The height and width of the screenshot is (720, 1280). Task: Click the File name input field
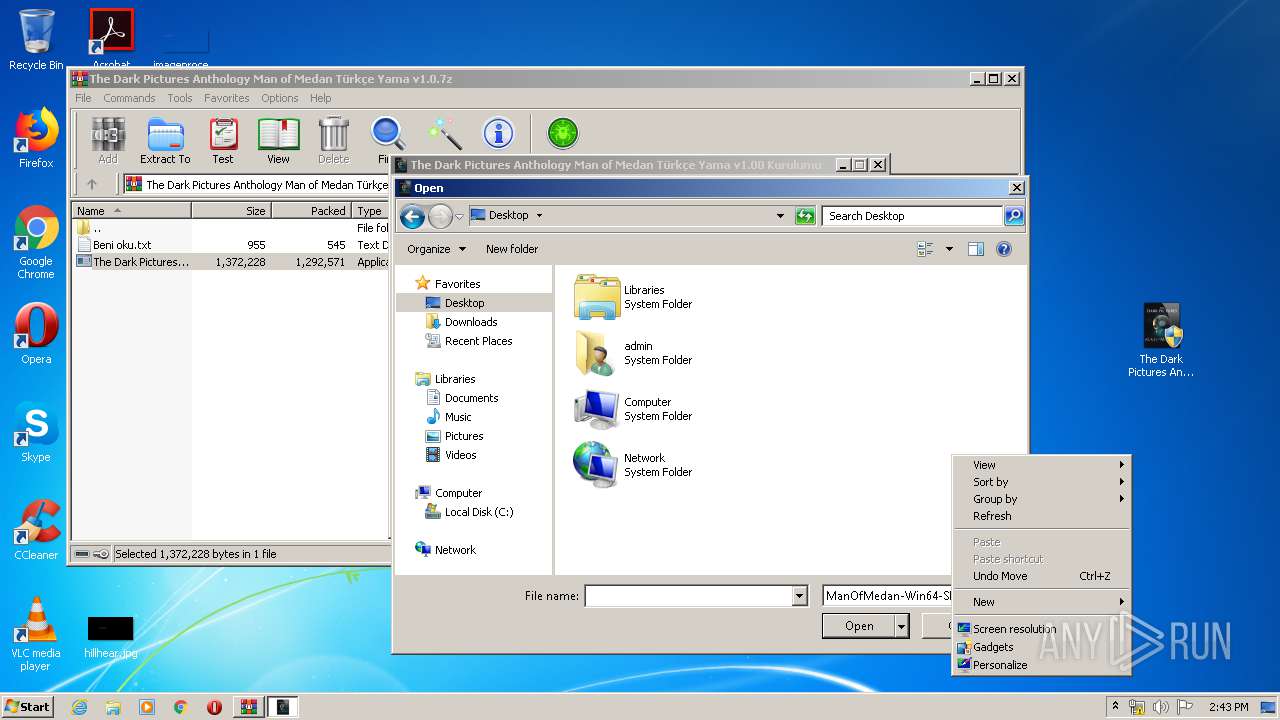tap(688, 596)
